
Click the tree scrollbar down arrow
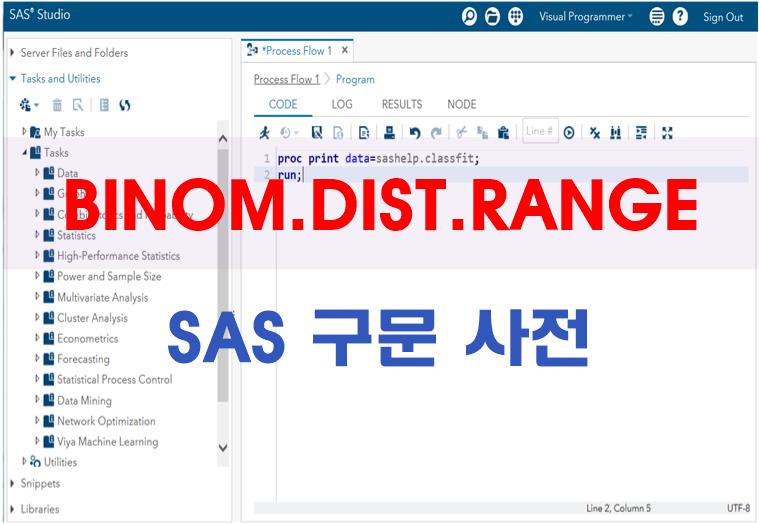223,448
